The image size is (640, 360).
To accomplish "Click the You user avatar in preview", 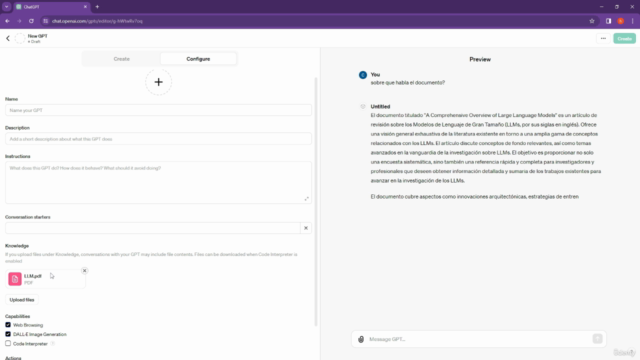I will click(x=363, y=75).
